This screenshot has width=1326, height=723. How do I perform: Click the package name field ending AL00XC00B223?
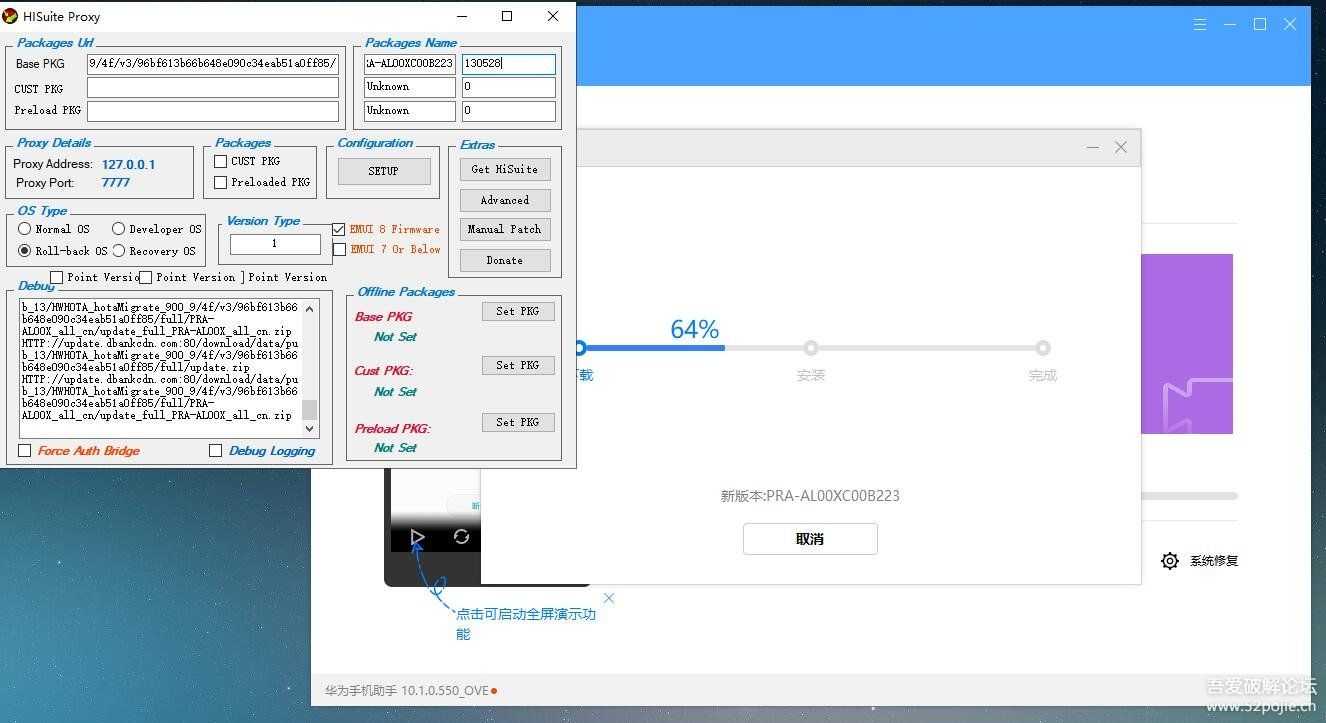(410, 63)
